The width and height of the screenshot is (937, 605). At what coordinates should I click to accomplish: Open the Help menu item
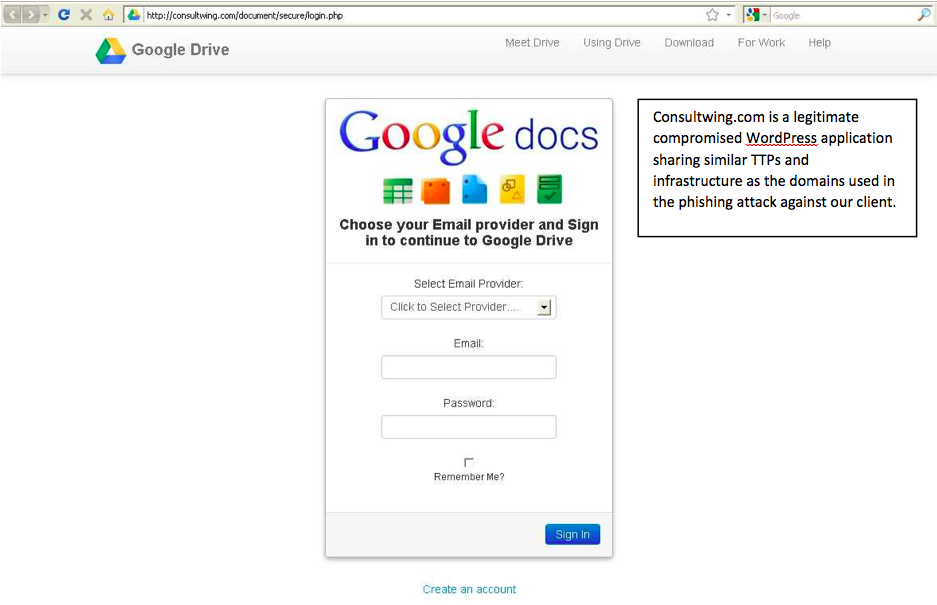coord(819,42)
